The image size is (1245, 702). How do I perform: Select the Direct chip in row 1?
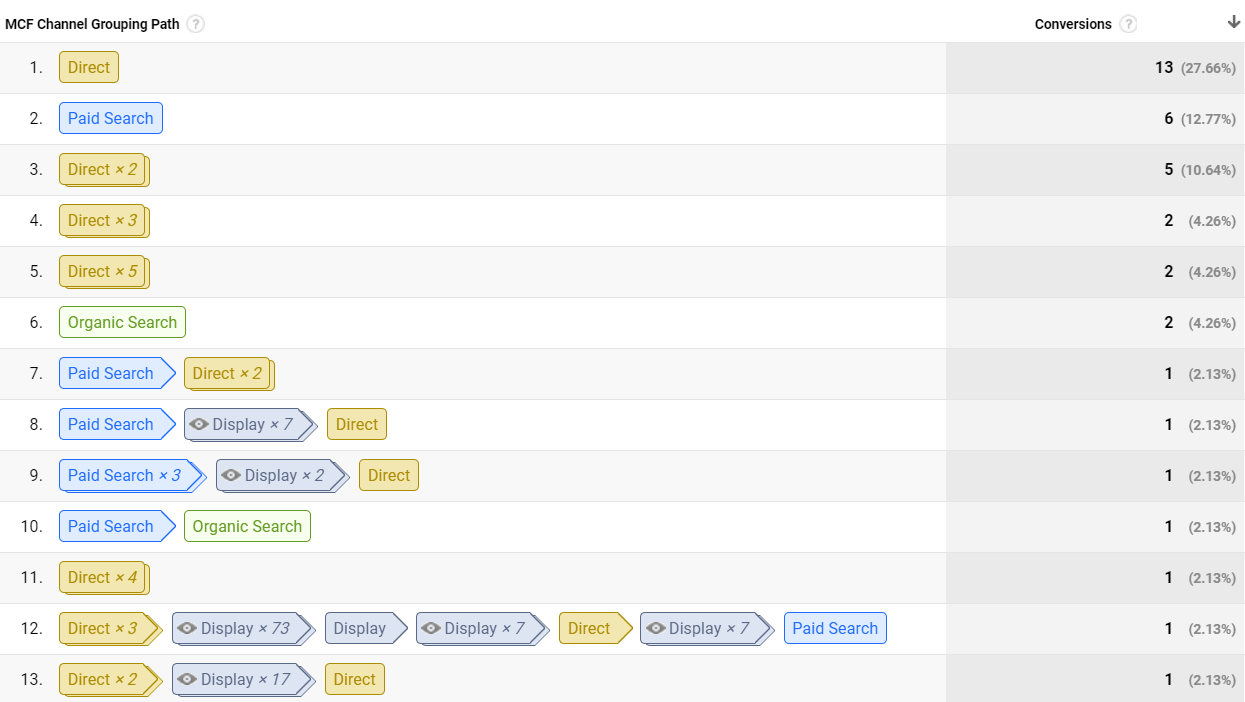[89, 68]
